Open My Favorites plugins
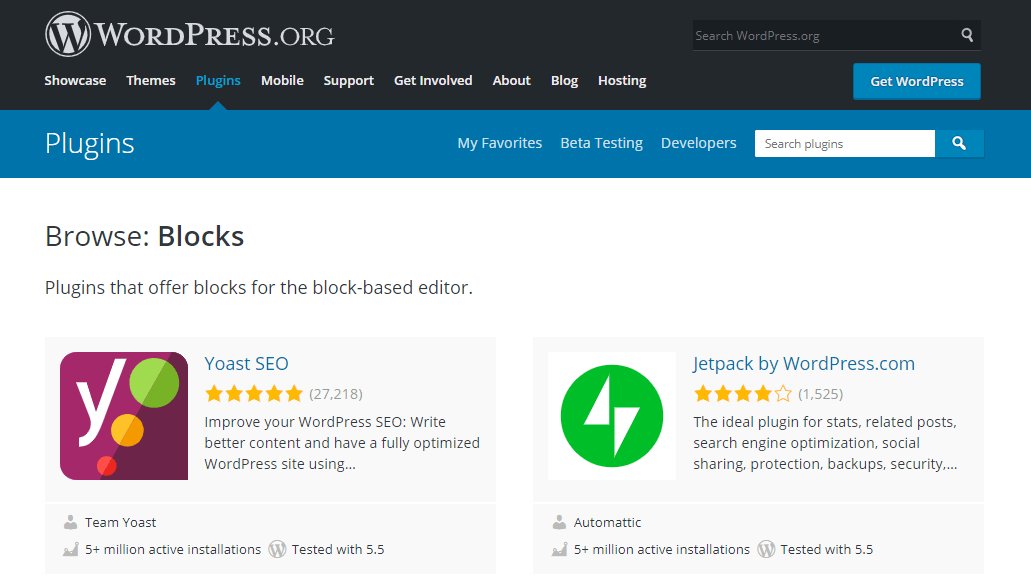The width and height of the screenshot is (1031, 584). point(500,143)
